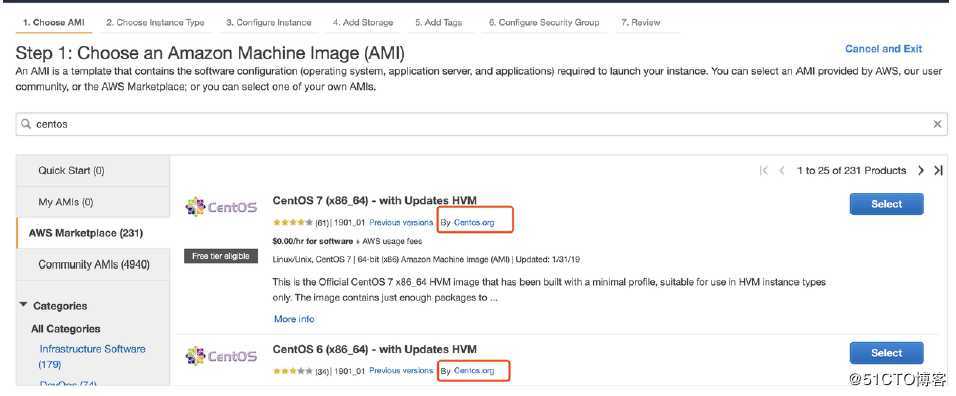Viewport: 956px width, 396px height.
Task: Select the My AMIs (0) tab
Action: click(93, 202)
